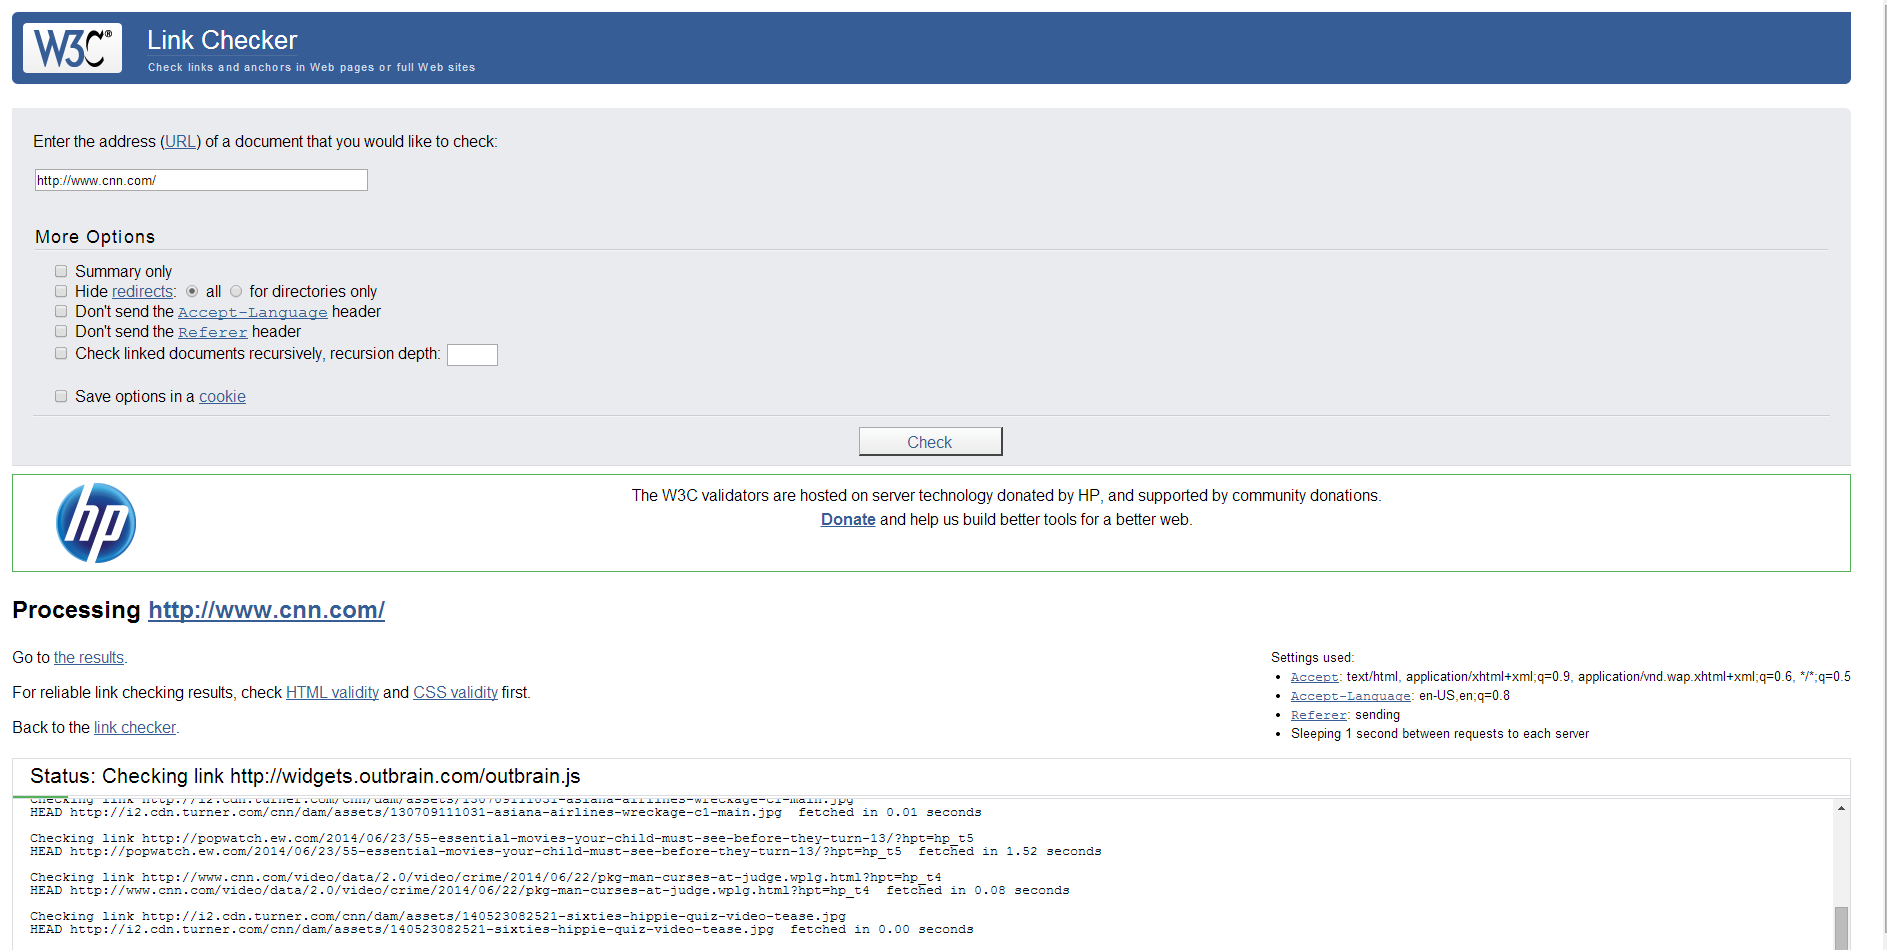Image resolution: width=1887 pixels, height=950 pixels.
Task: Click the URL address input field
Action: (201, 180)
